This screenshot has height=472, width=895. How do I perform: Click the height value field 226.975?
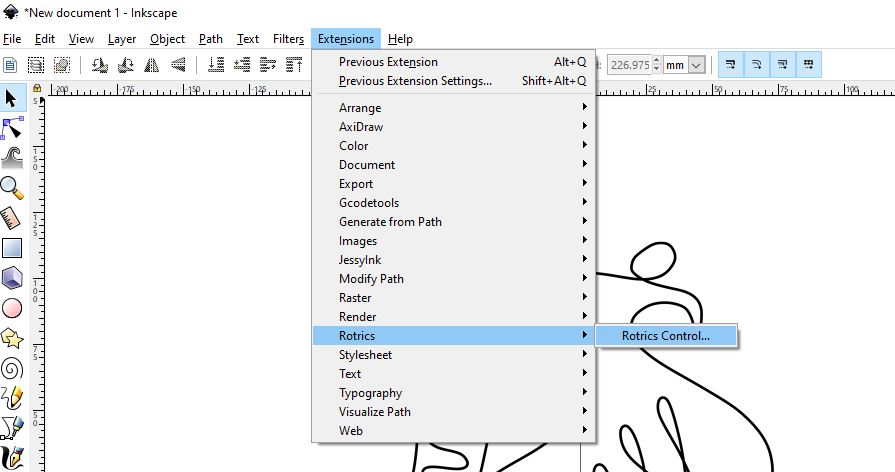click(629, 65)
